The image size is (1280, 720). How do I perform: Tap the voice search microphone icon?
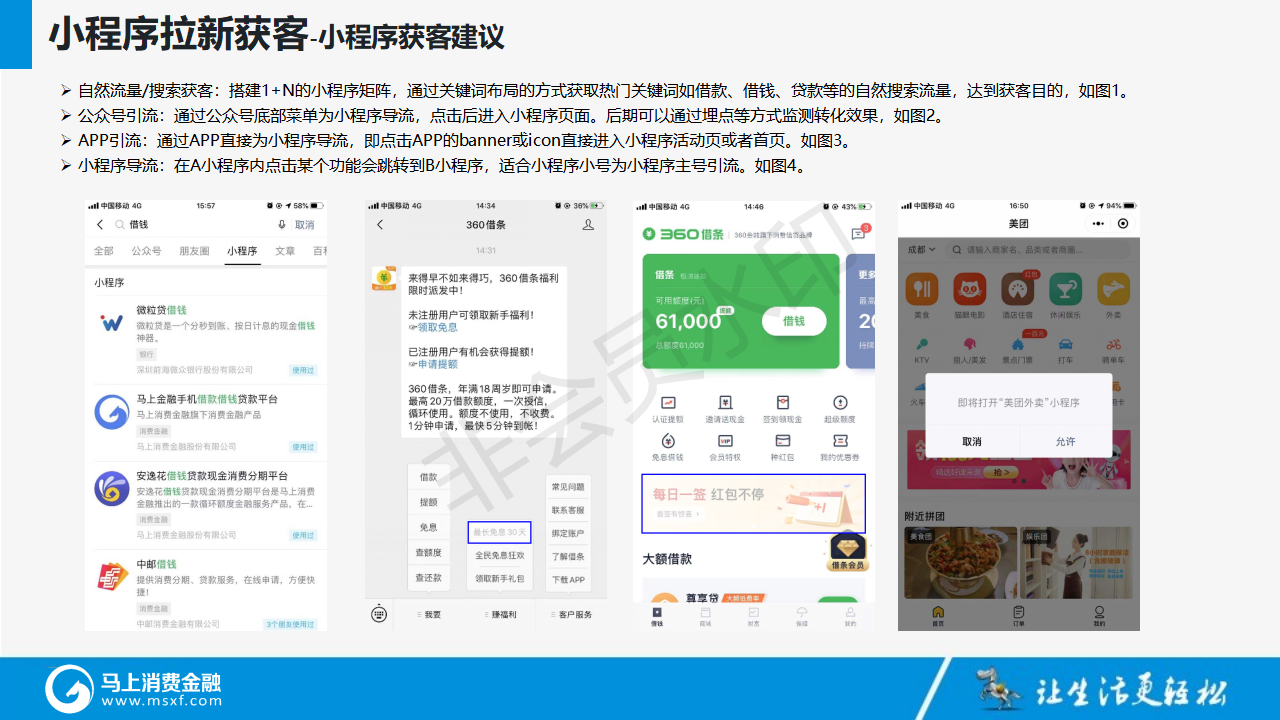pyautogui.click(x=282, y=225)
